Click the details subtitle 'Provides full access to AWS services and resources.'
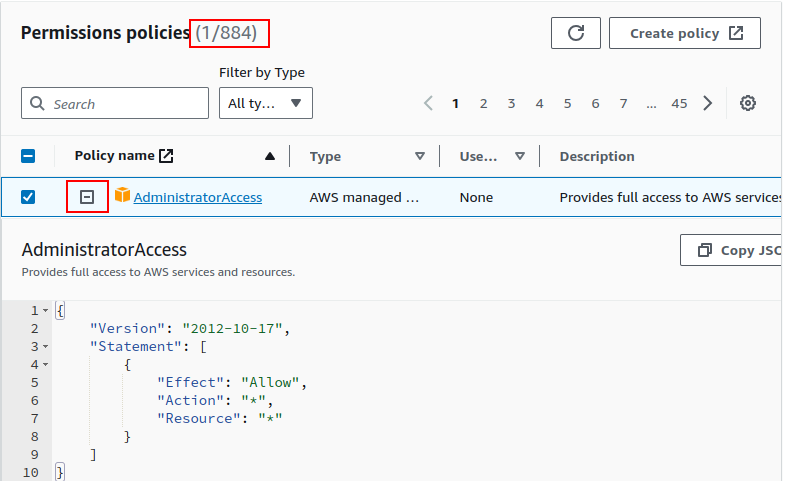This screenshot has height=481, width=785. (158, 272)
